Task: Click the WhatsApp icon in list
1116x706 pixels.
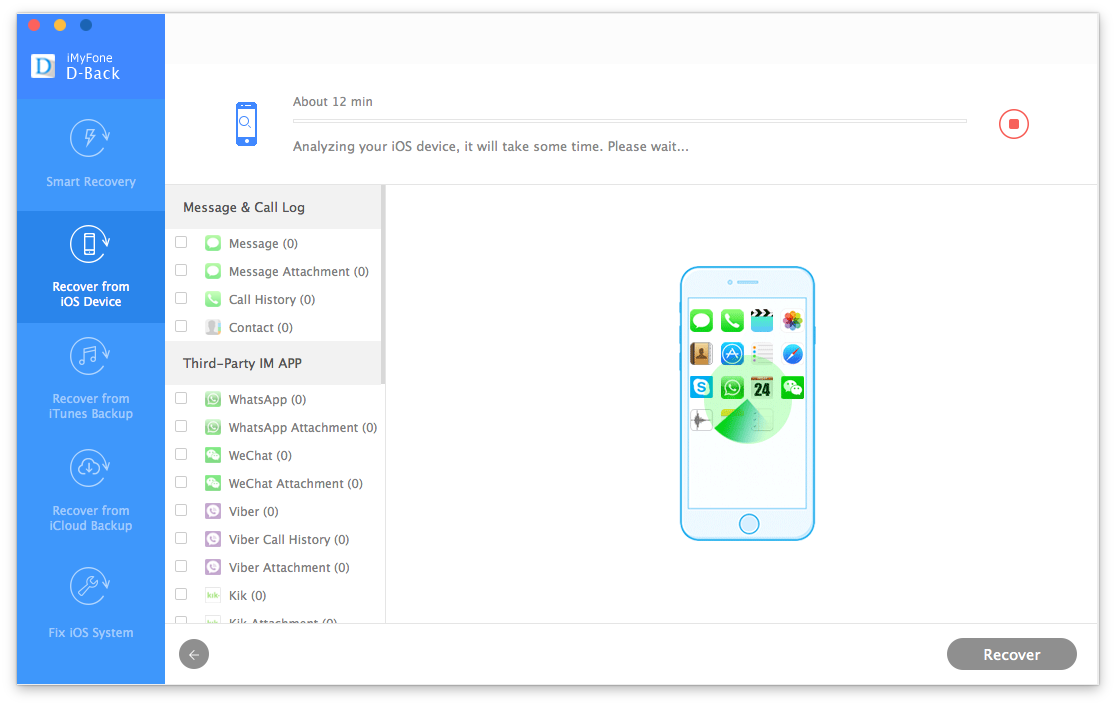Action: pyautogui.click(x=213, y=399)
